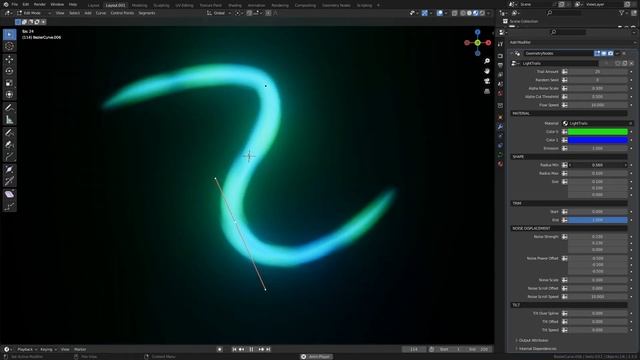Jump to the last frame
This screenshot has height=360, width=640.
[268, 349]
